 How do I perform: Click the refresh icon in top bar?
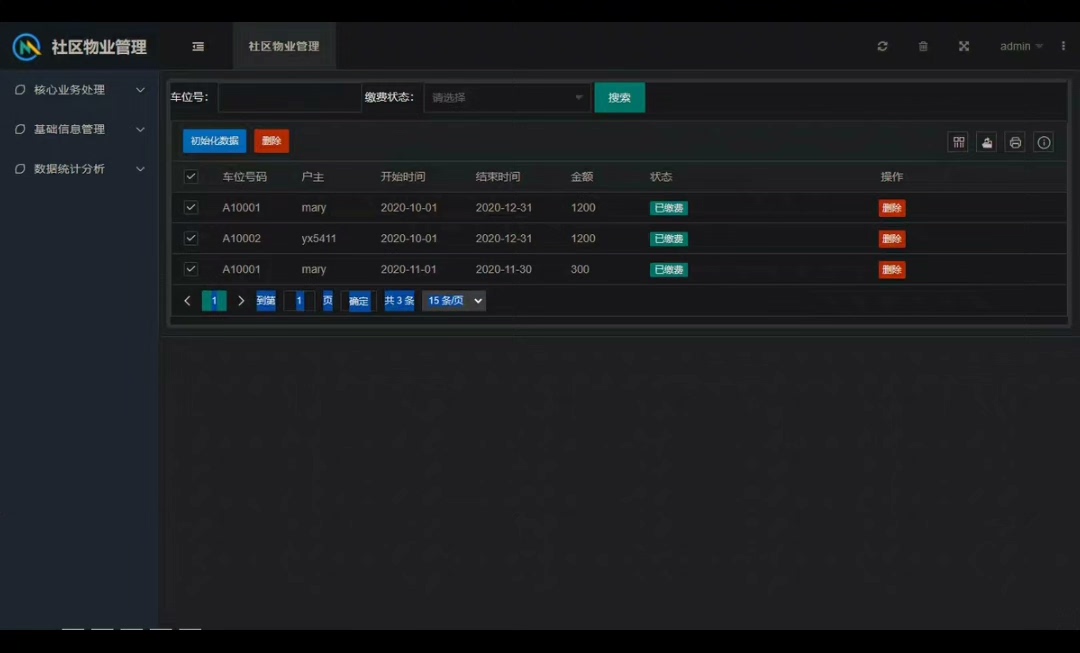tap(882, 46)
